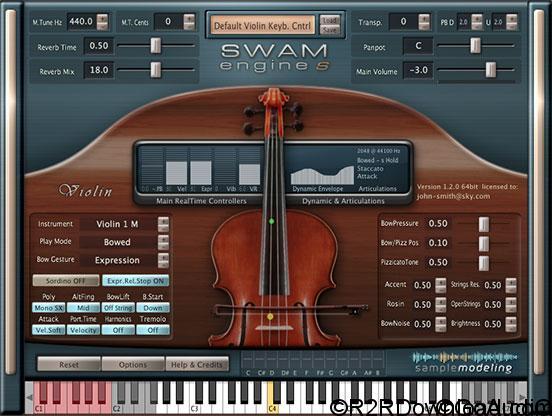Click the SWAM engine logo

[275, 58]
